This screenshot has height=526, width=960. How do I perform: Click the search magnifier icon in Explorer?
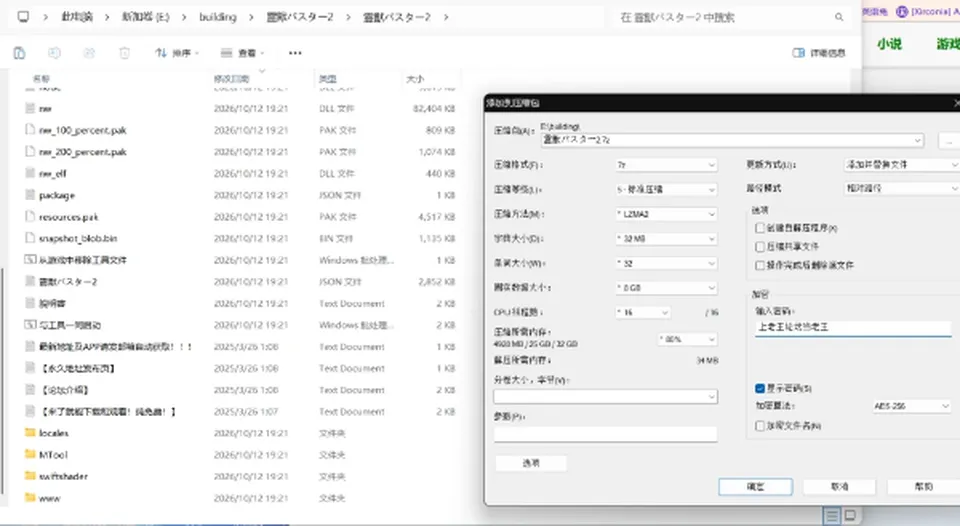coord(839,17)
